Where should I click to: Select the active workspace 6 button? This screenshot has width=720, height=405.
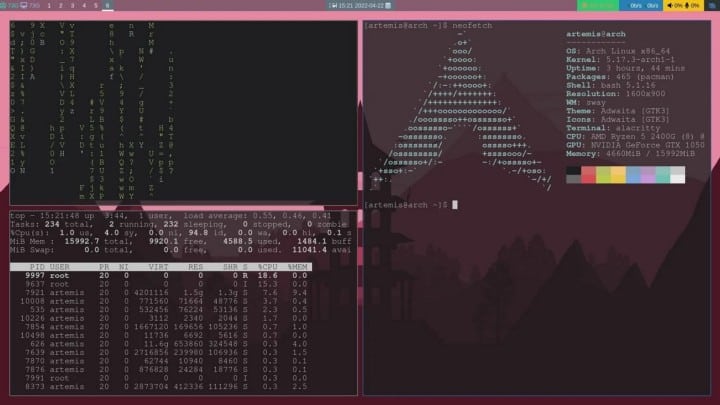[x=107, y=6]
